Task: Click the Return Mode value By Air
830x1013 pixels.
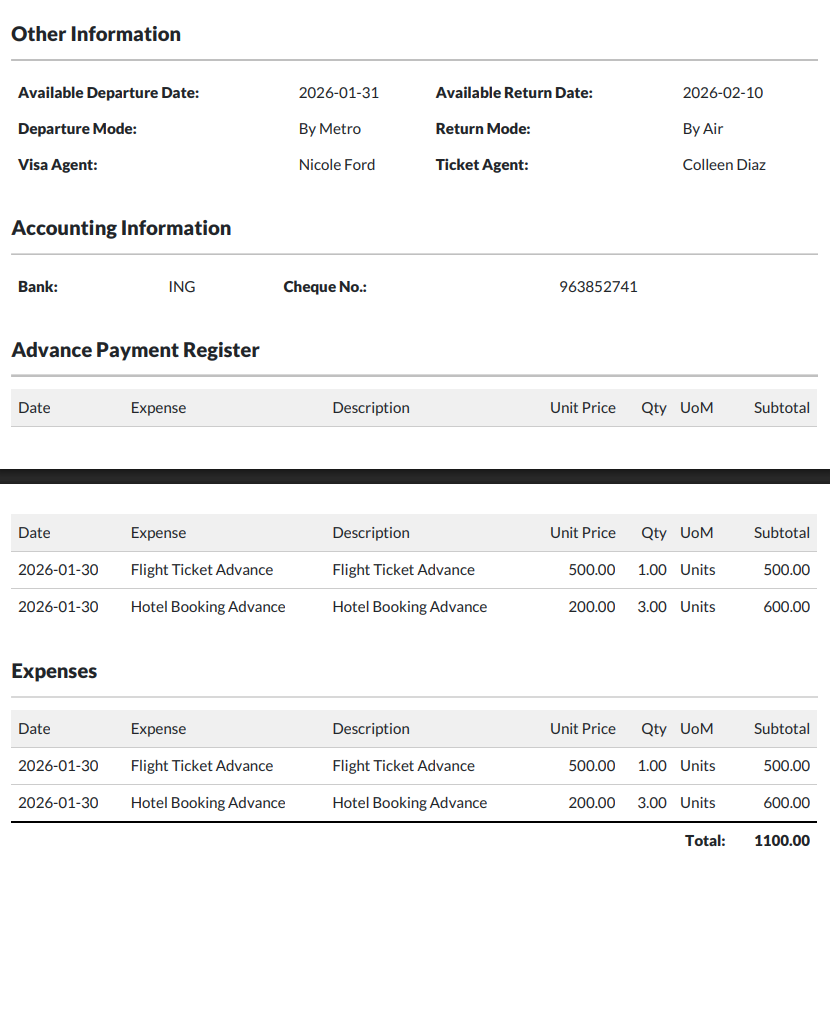Action: 703,129
